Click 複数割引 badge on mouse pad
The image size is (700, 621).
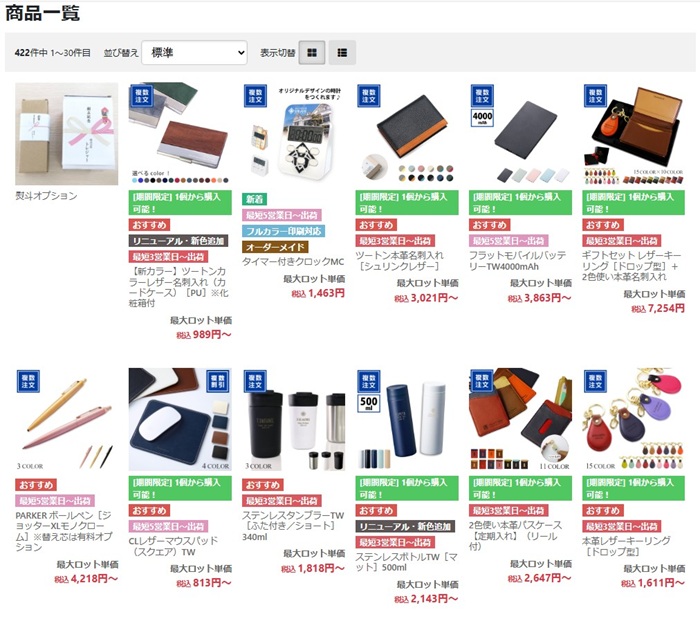coord(218,381)
